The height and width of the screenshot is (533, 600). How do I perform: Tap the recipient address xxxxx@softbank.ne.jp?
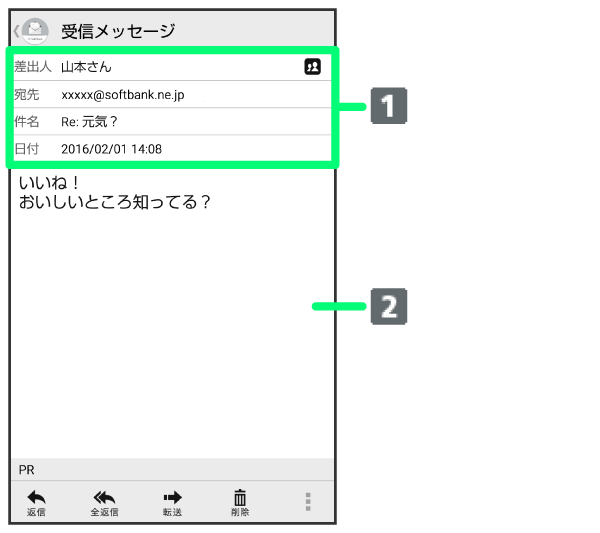pos(122,95)
